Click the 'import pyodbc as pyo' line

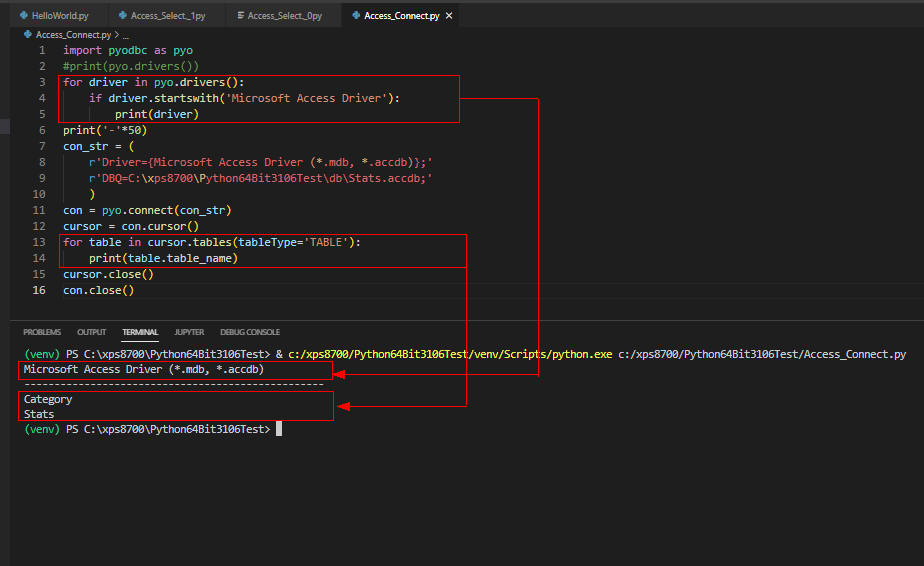[128, 50]
